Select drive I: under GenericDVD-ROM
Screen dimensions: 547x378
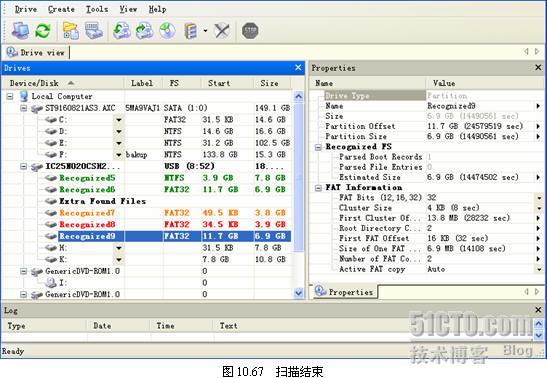(63, 282)
